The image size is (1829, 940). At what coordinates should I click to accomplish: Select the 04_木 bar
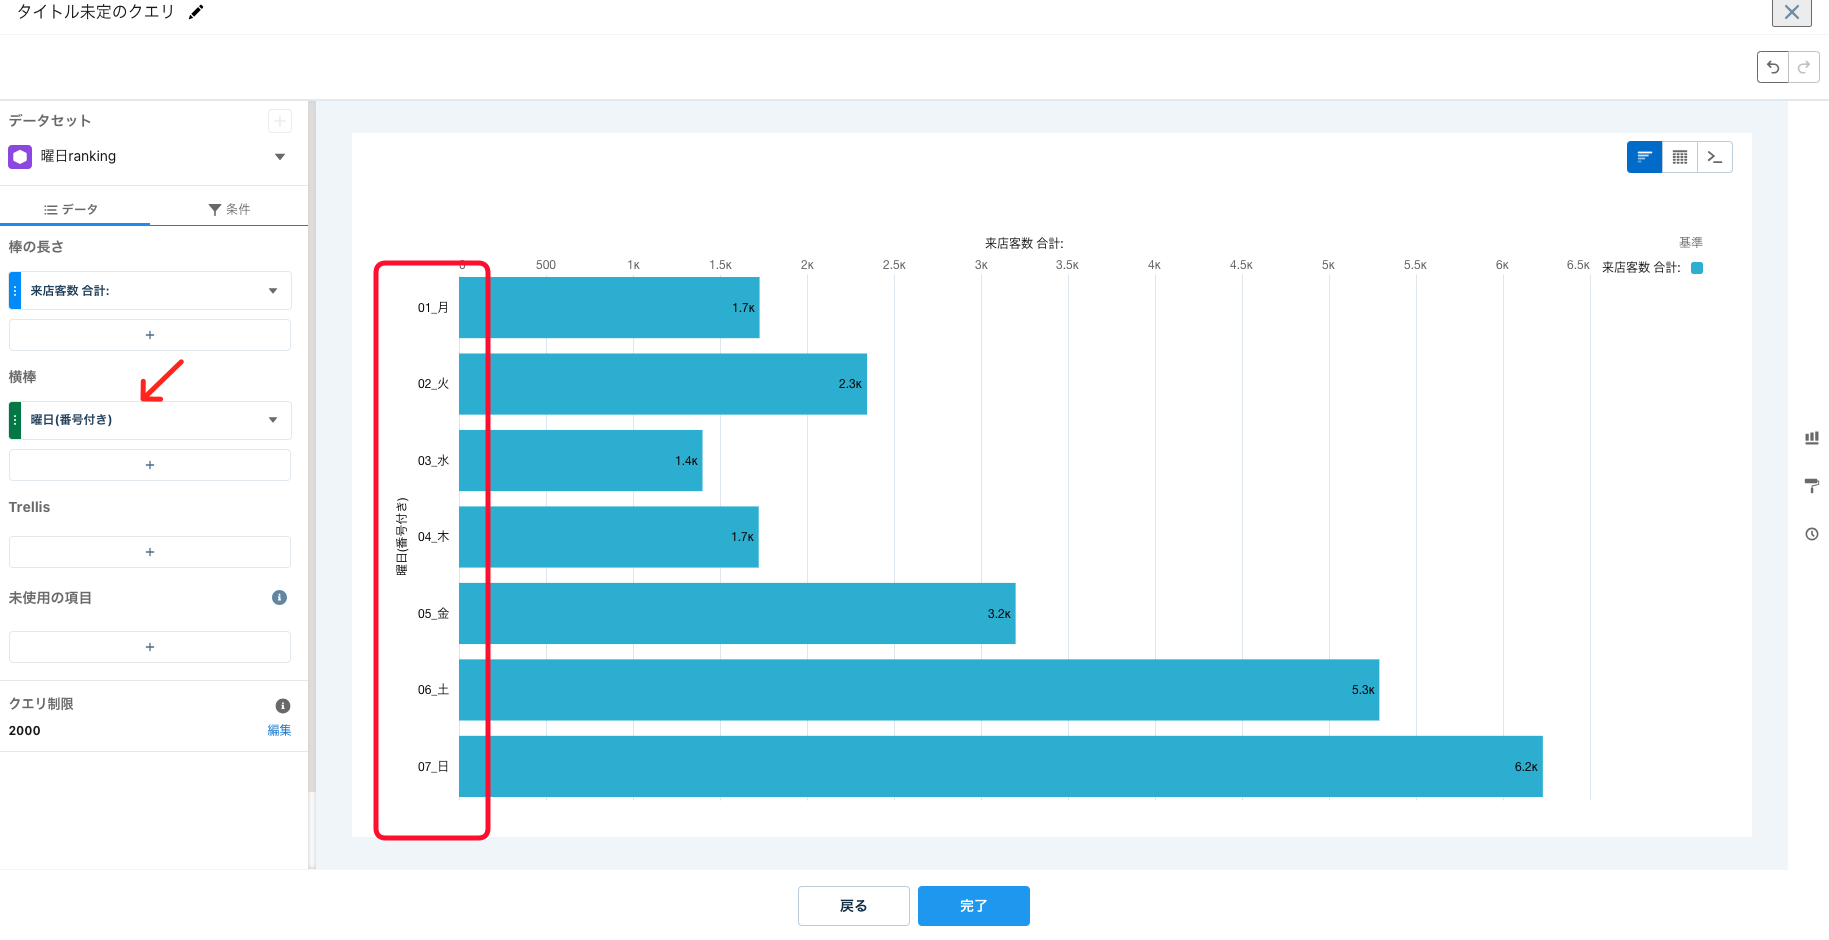[x=609, y=537]
